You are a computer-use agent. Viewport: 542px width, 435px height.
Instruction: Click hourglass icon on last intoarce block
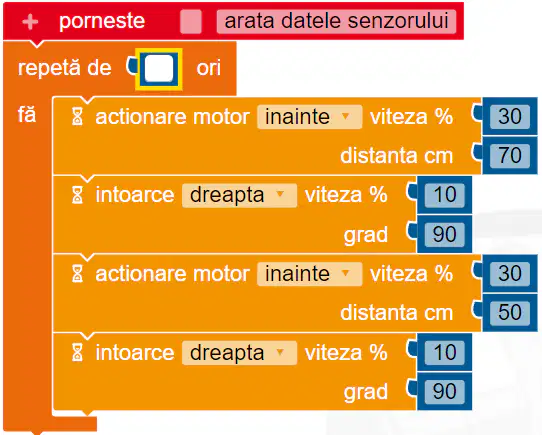pos(77,353)
